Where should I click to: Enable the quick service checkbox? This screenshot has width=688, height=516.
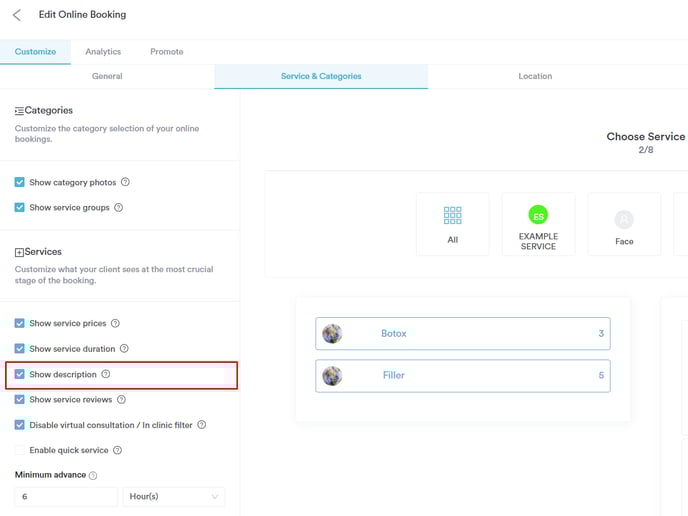click(x=19, y=450)
